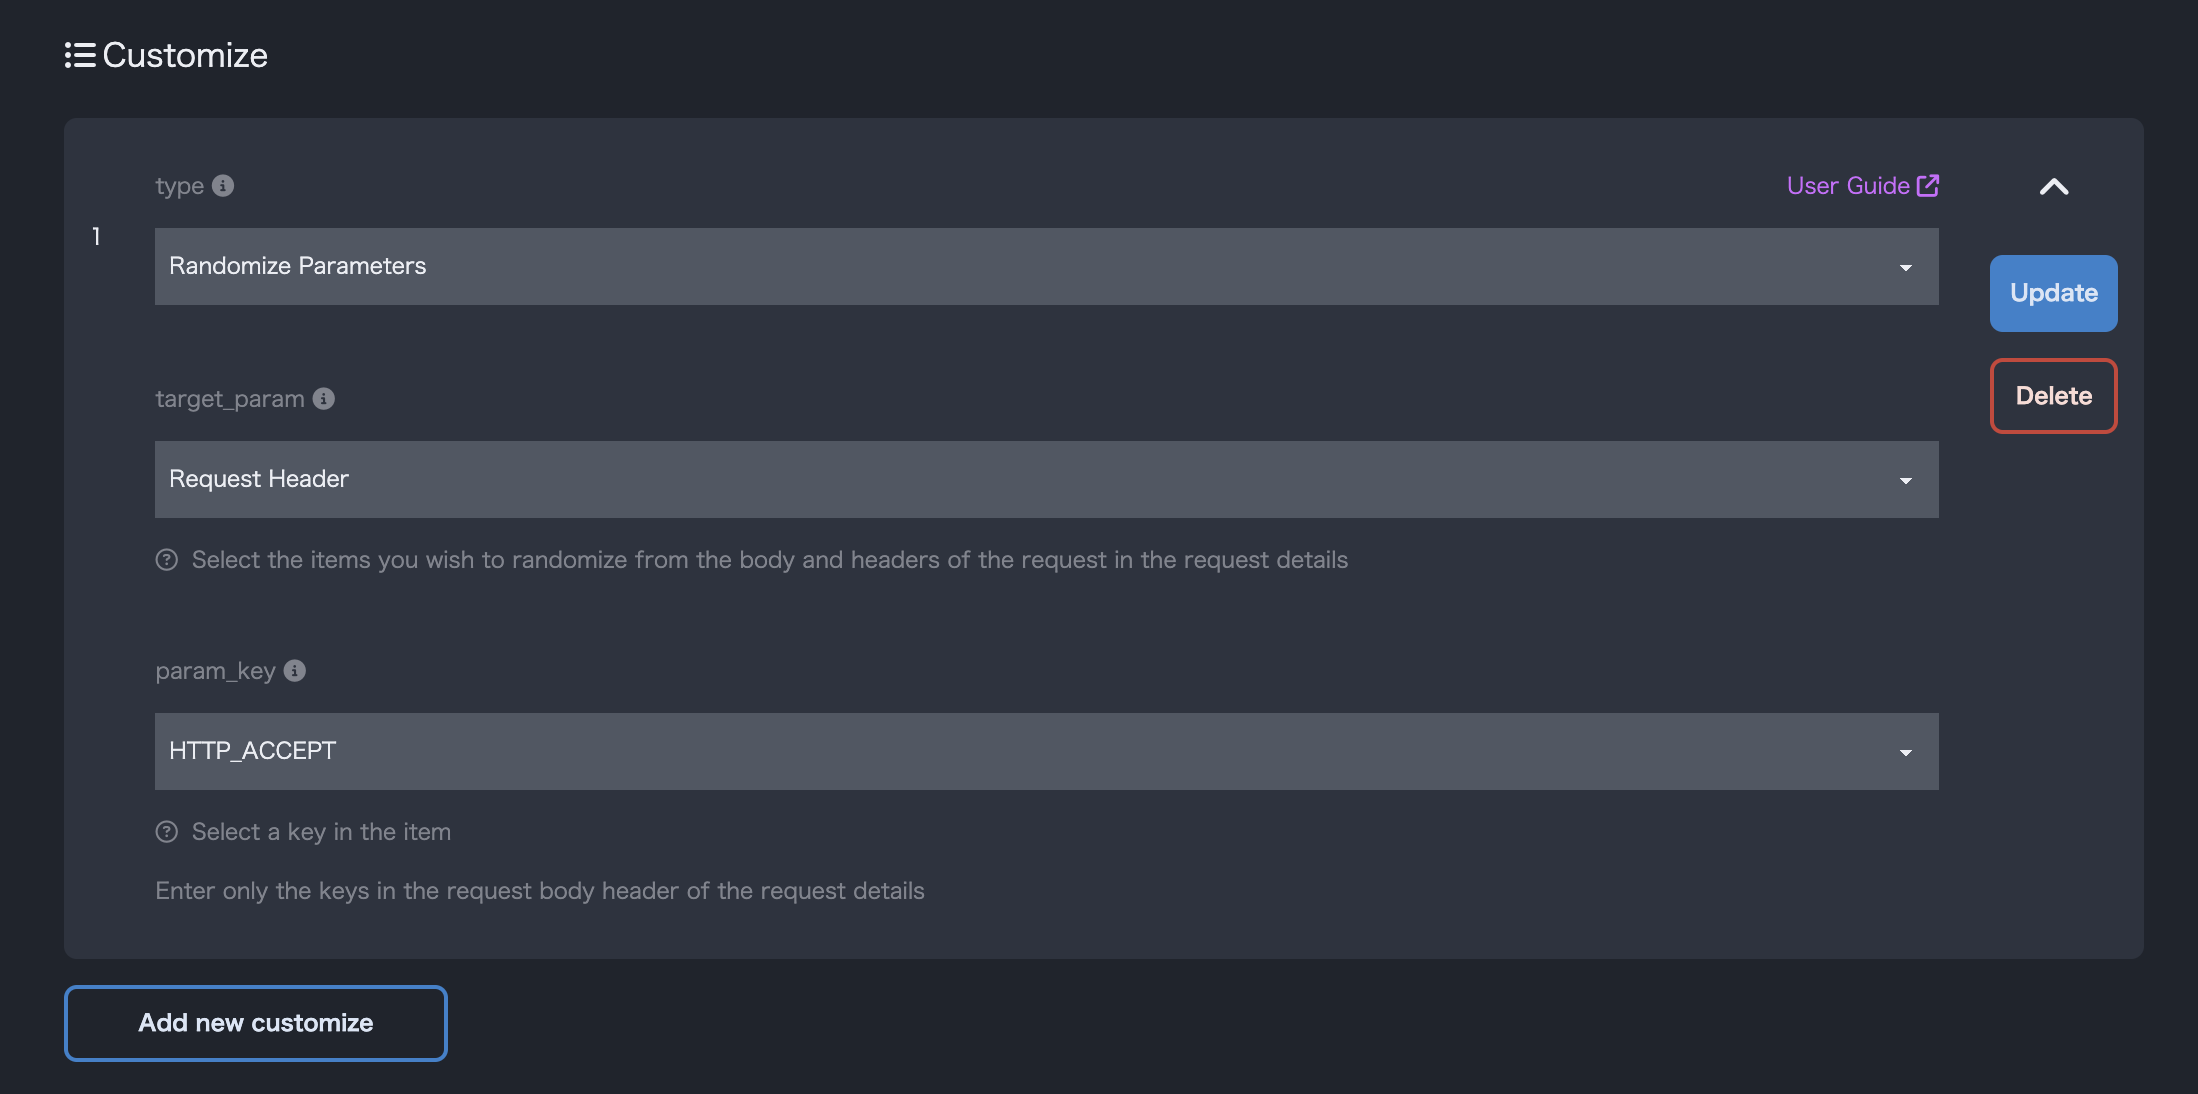Click the question icon before randomize hint

coord(167,560)
